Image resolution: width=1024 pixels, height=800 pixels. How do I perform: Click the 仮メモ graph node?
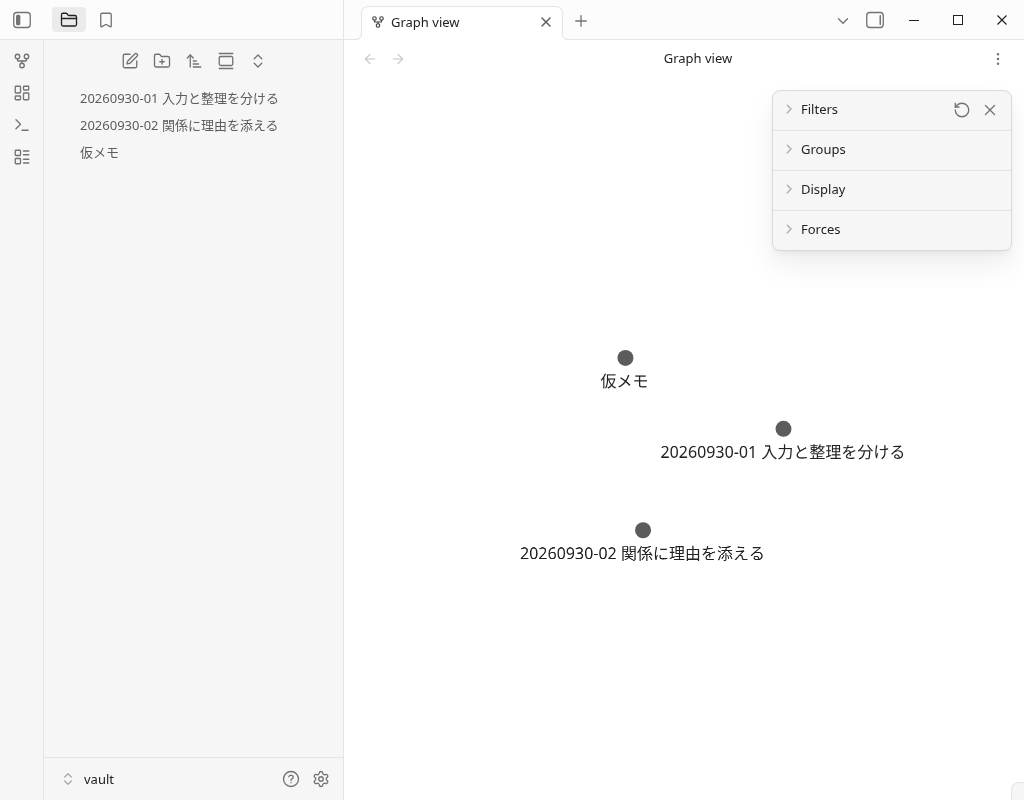click(x=625, y=358)
